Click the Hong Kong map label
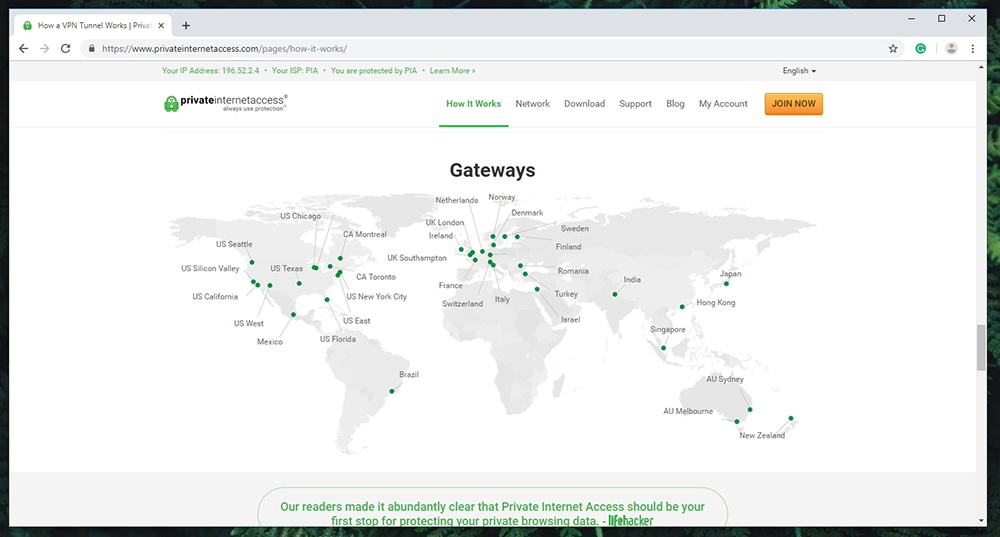The image size is (1000, 537). click(x=716, y=302)
